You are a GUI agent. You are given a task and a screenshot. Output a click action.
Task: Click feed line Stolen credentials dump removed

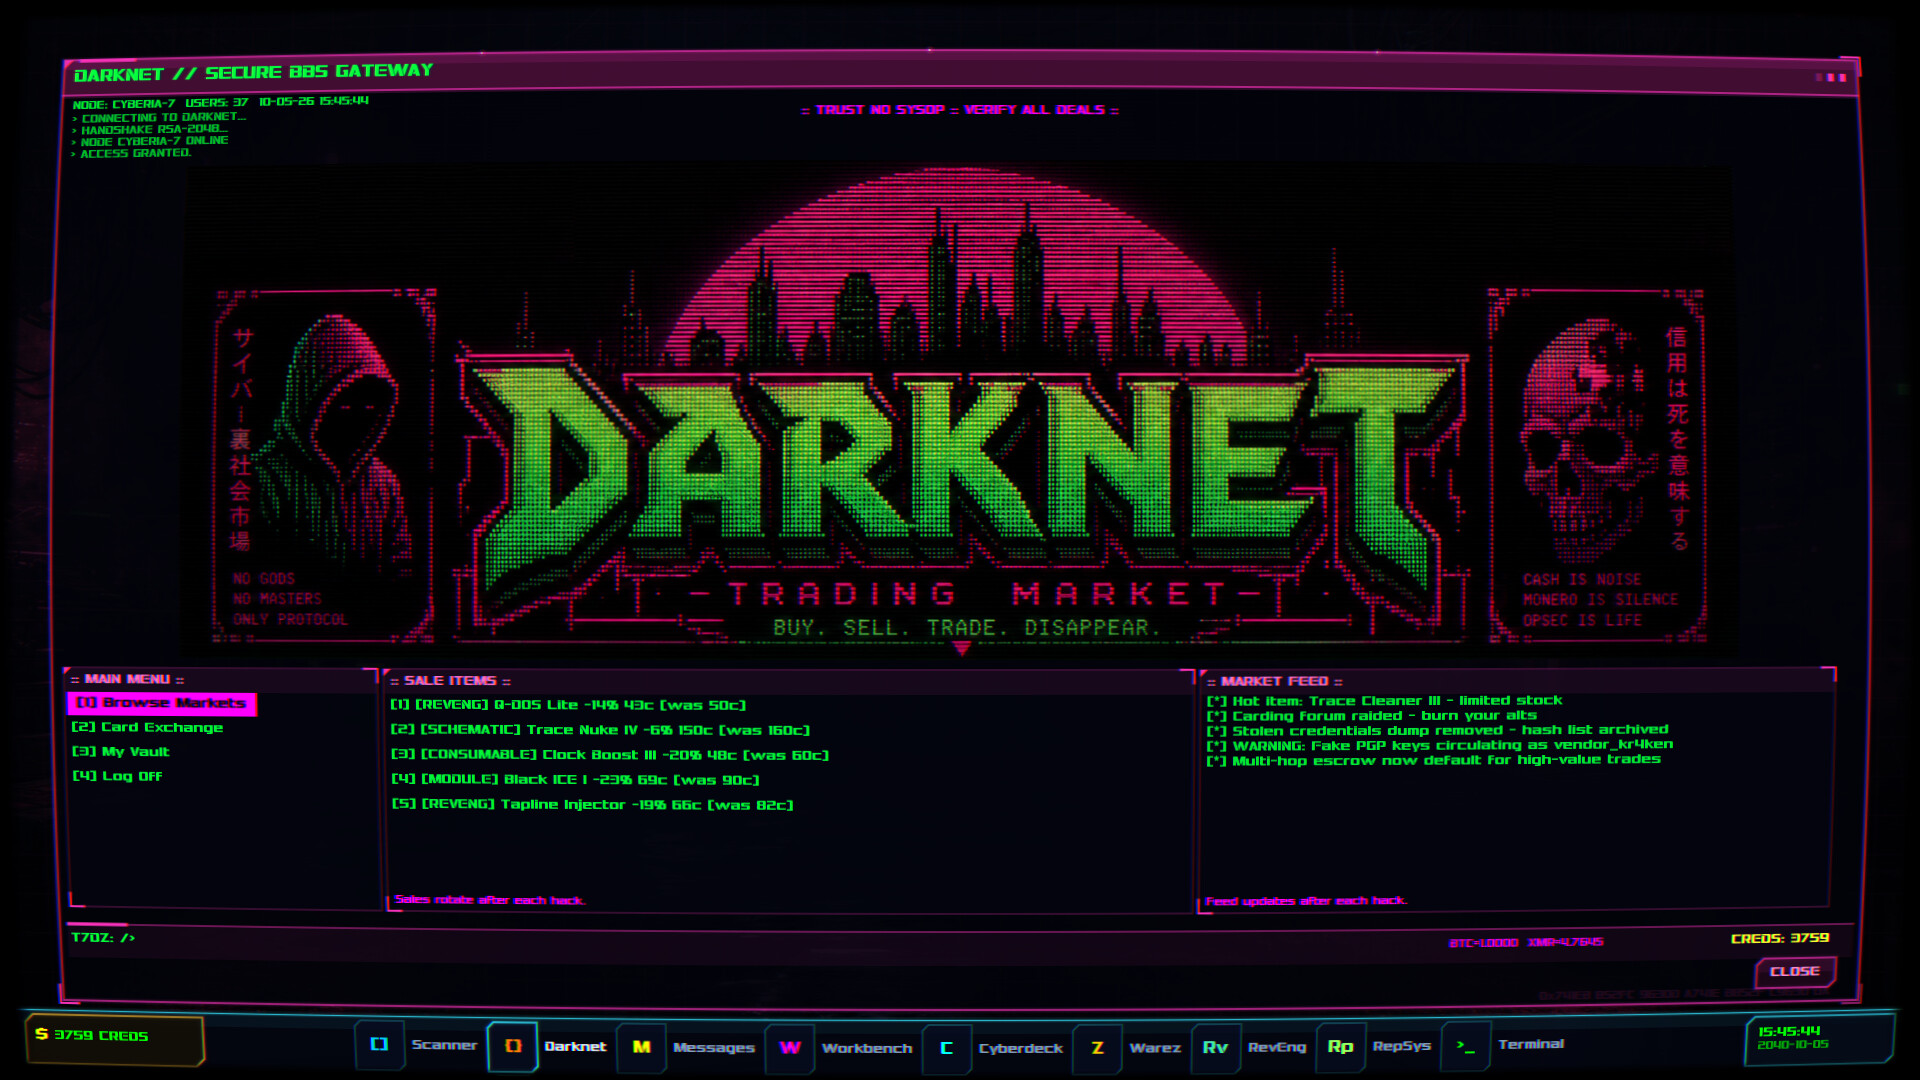click(x=1437, y=730)
